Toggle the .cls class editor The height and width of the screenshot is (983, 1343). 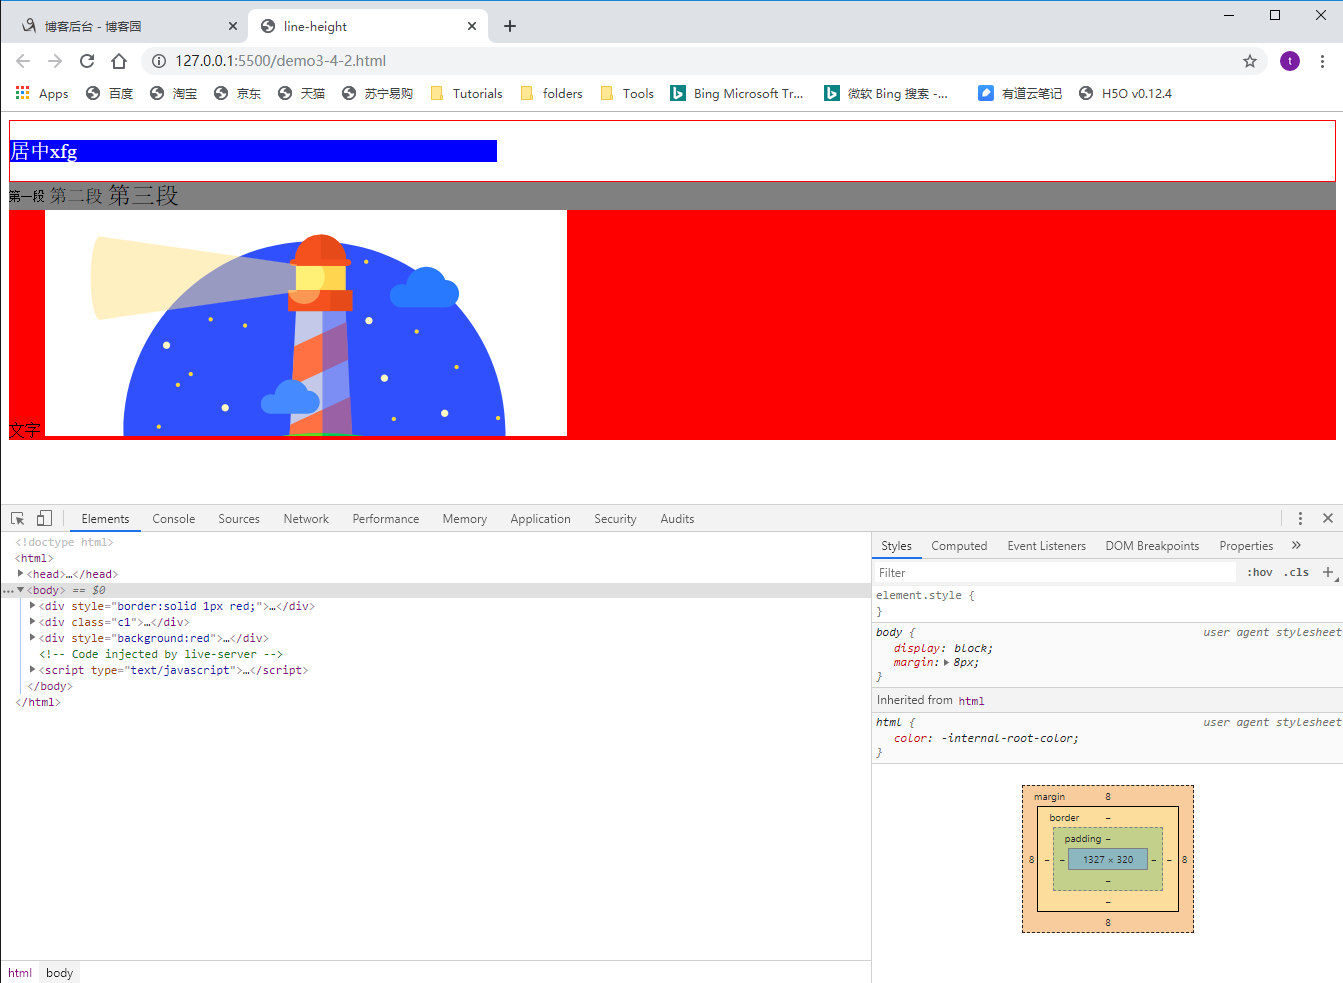pos(1297,572)
